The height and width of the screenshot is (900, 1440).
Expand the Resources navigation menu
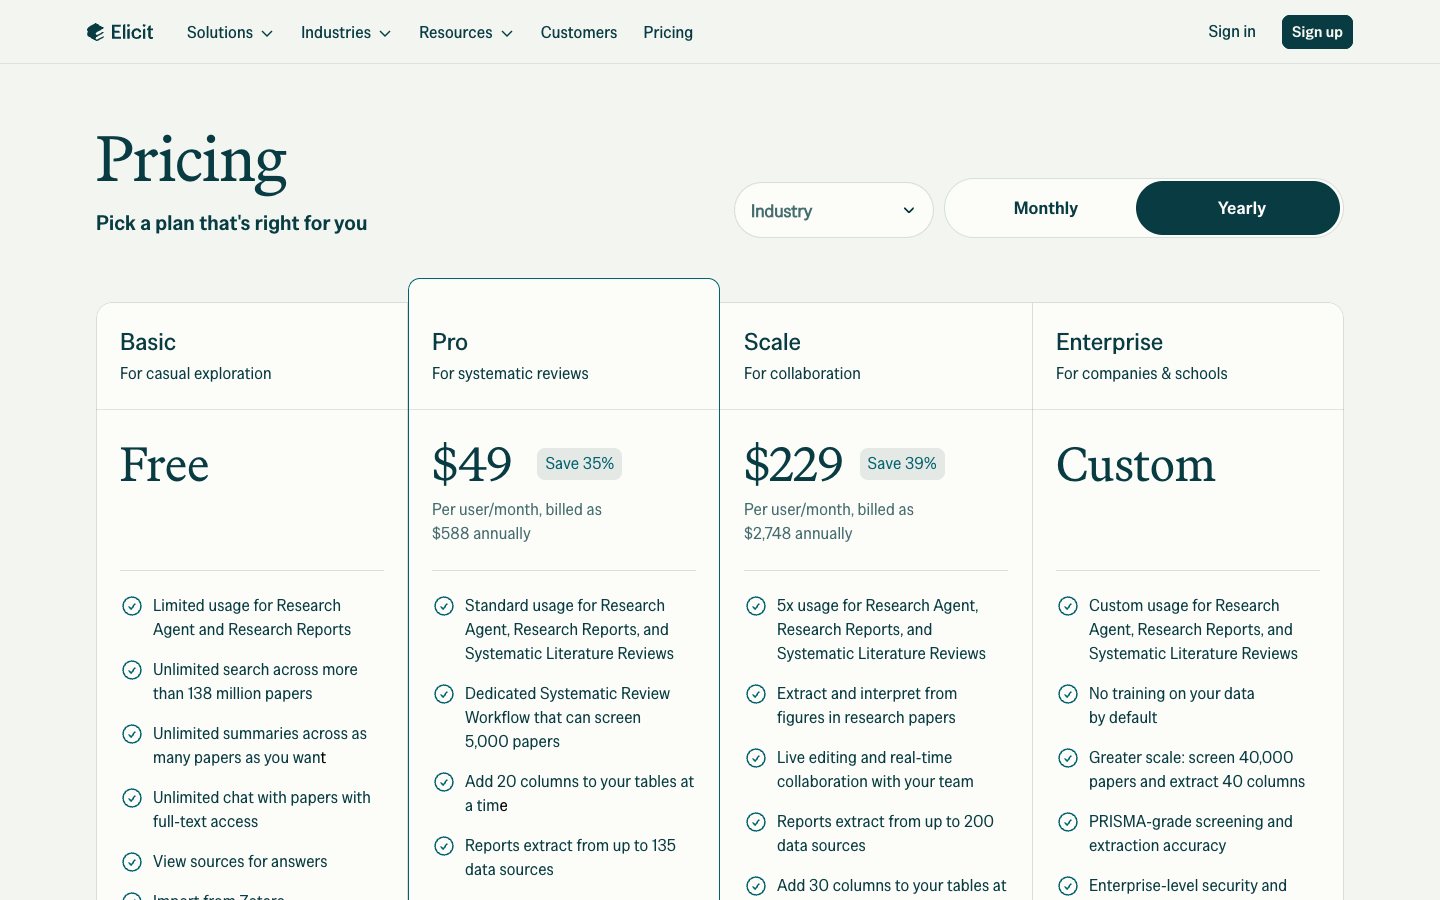click(x=465, y=32)
